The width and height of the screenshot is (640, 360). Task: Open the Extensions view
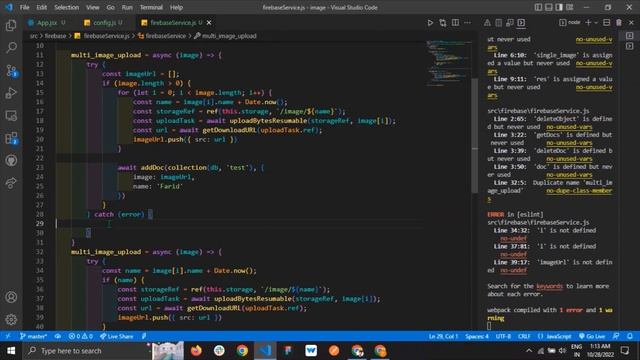[x=11, y=138]
